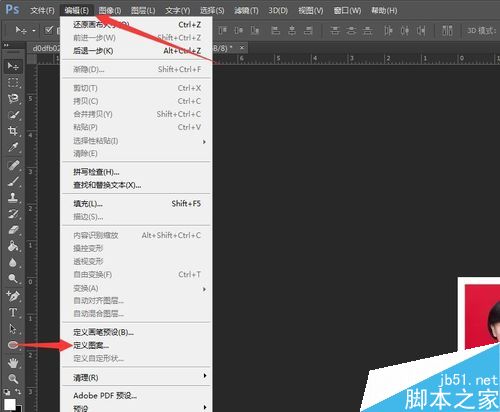Choose 拼写检查(H)... menu item
The height and width of the screenshot is (412, 500).
(136, 172)
